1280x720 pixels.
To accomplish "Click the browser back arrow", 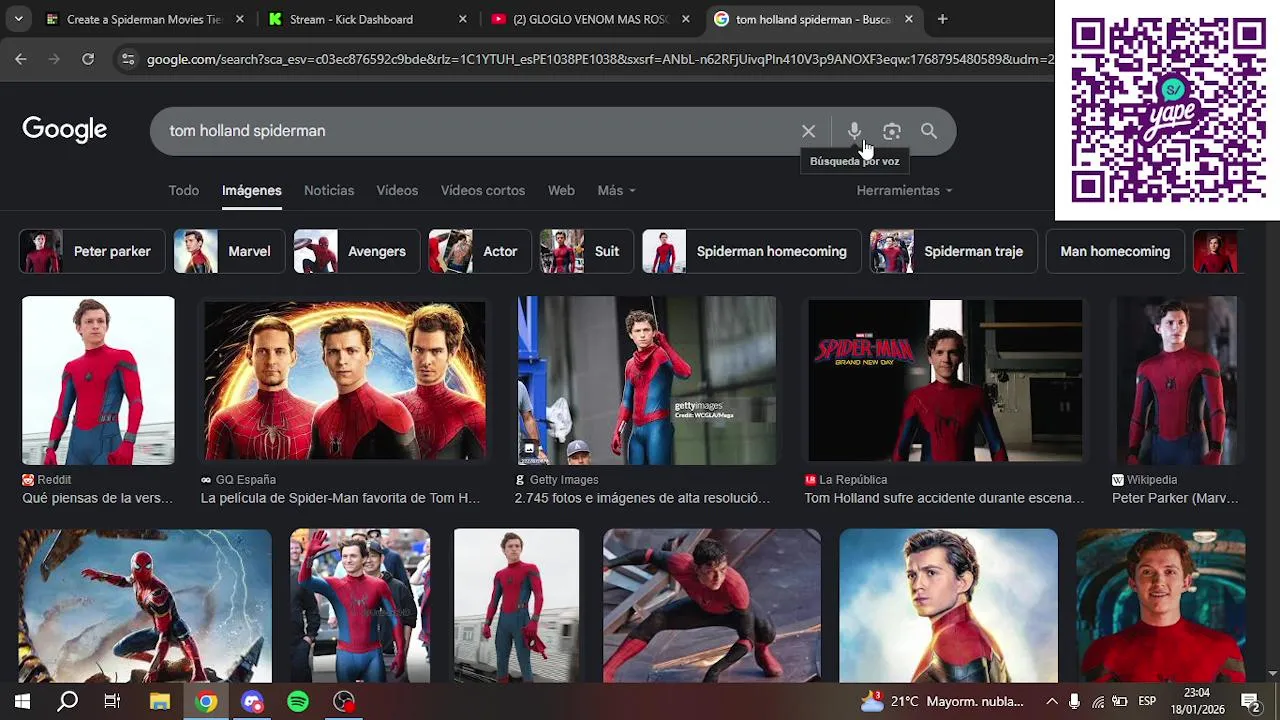I will coord(21,59).
